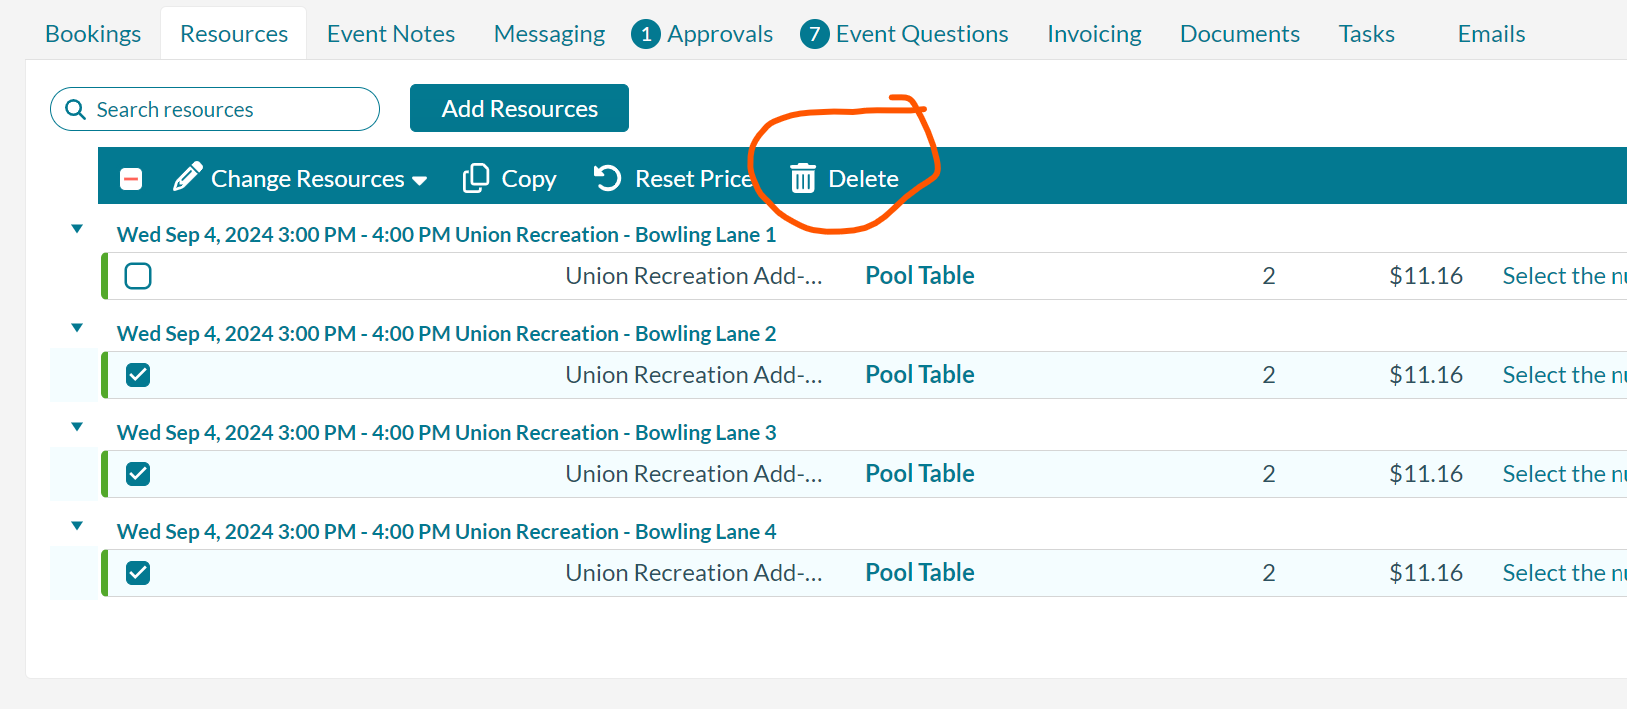Uncheck the Bowling Lane 4 Pool Table checkbox
The width and height of the screenshot is (1627, 709).
pos(138,573)
